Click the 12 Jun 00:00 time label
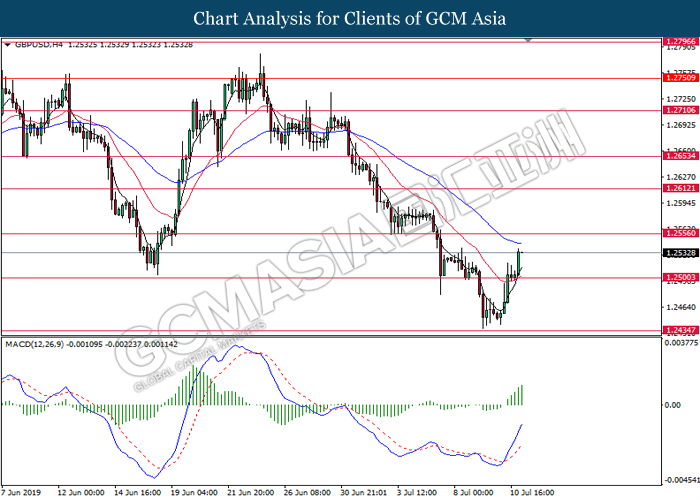Viewport: 700px width, 500px height. click(x=81, y=493)
